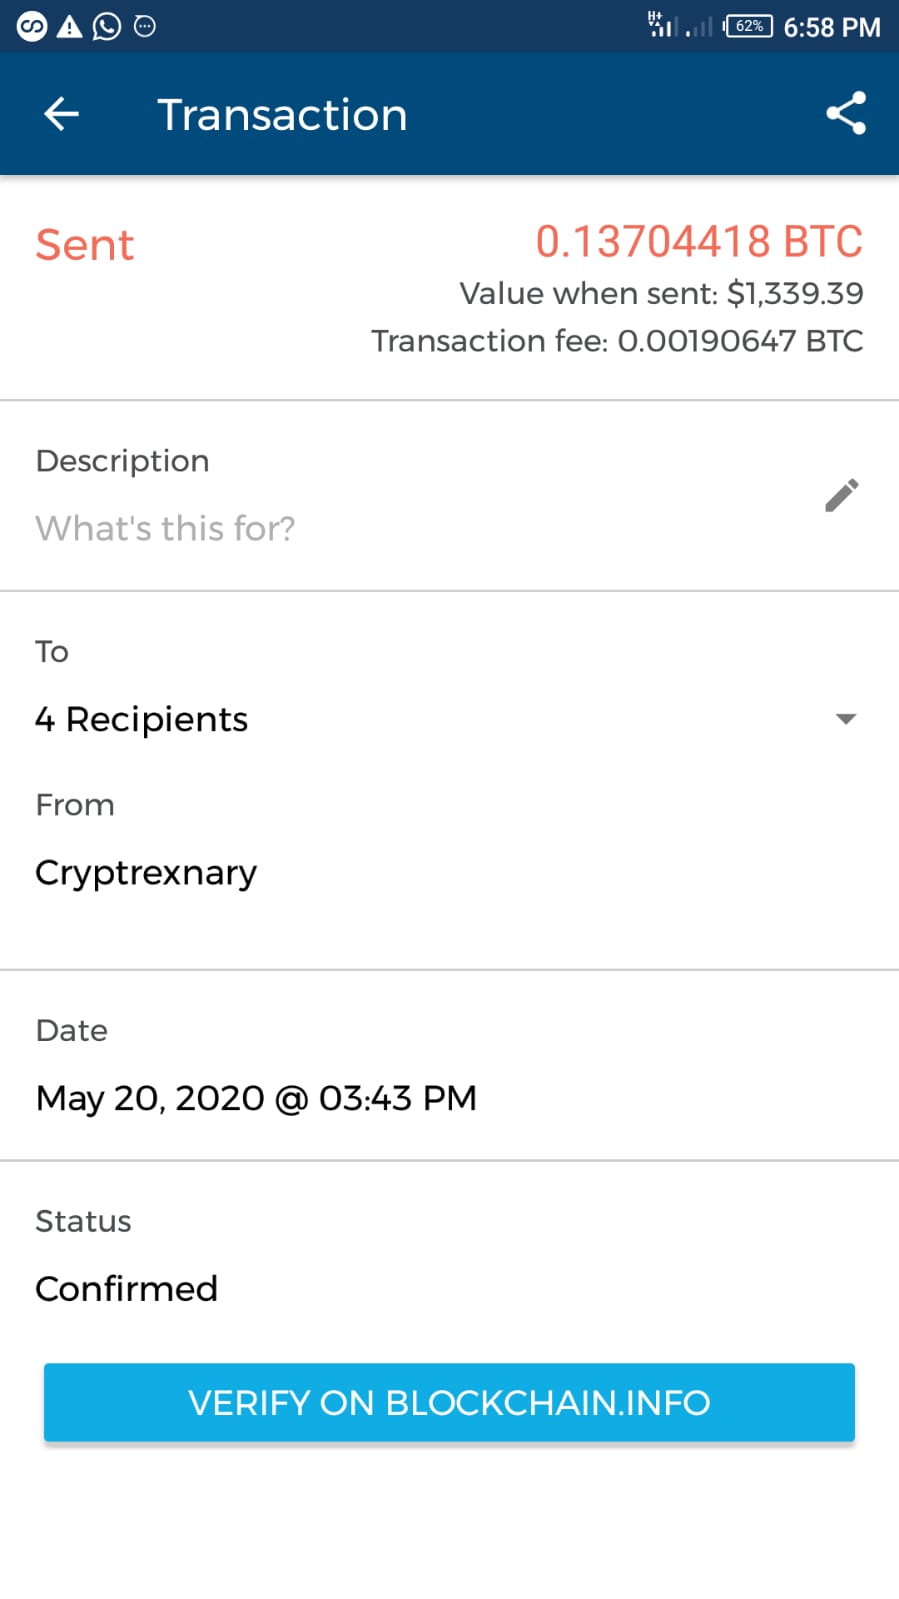
Task: Tap the back arrow icon
Action: [61, 114]
